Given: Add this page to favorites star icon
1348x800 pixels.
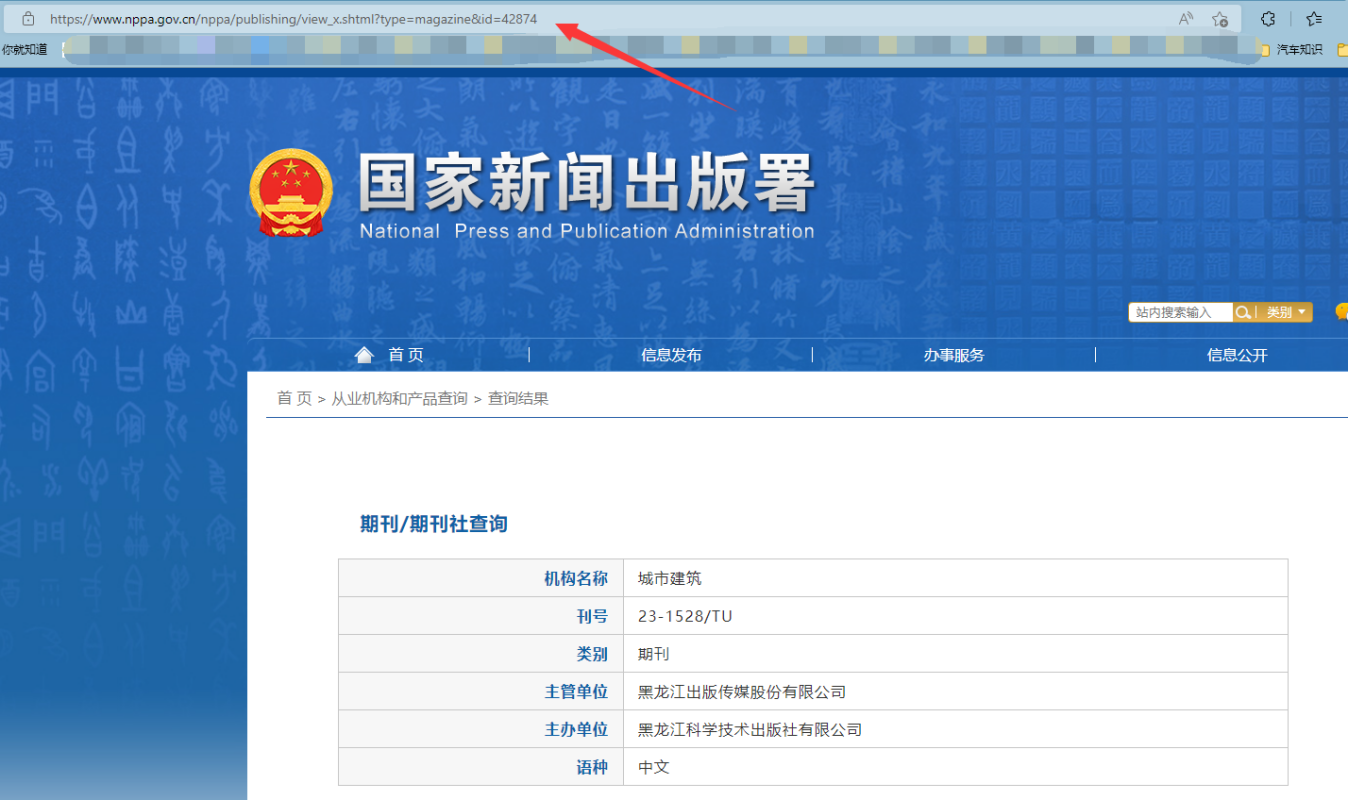Looking at the screenshot, I should pyautogui.click(x=1219, y=18).
